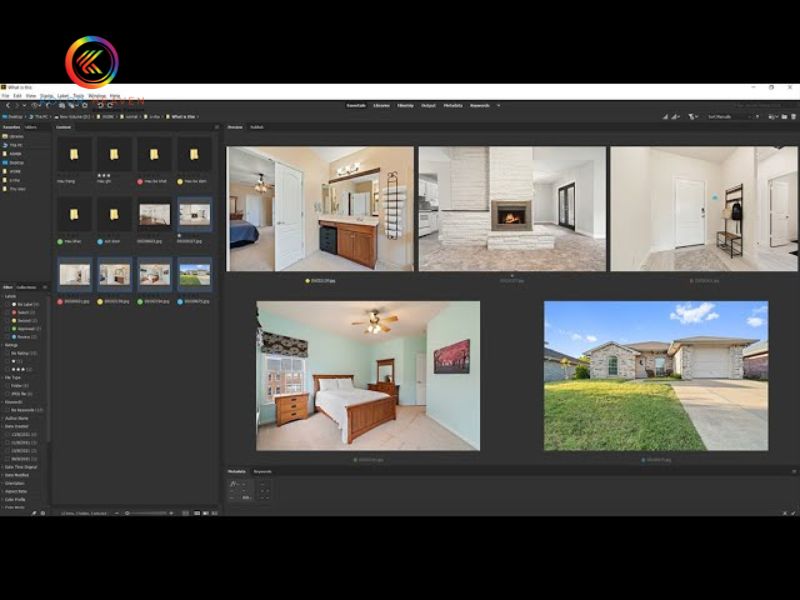The height and width of the screenshot is (600, 800).
Task: Switch to grid lock view icon
Action: pos(185,513)
